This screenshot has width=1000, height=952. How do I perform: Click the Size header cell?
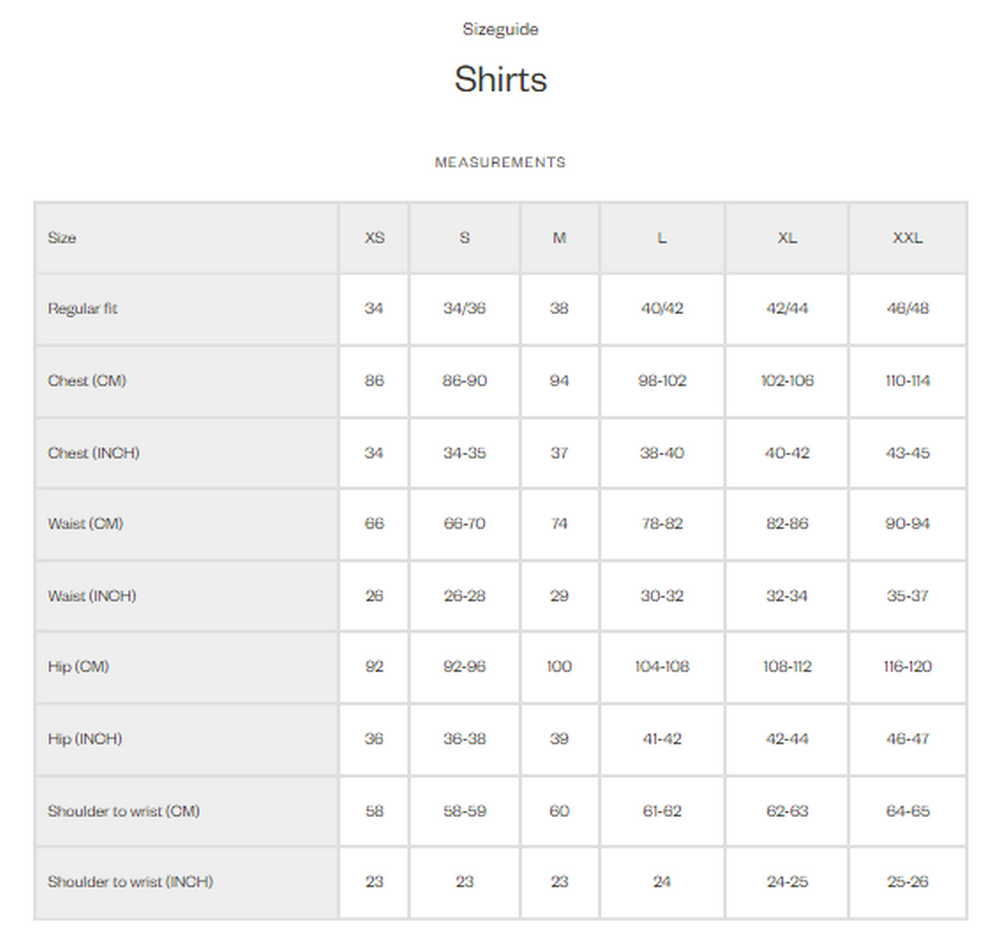(x=187, y=238)
